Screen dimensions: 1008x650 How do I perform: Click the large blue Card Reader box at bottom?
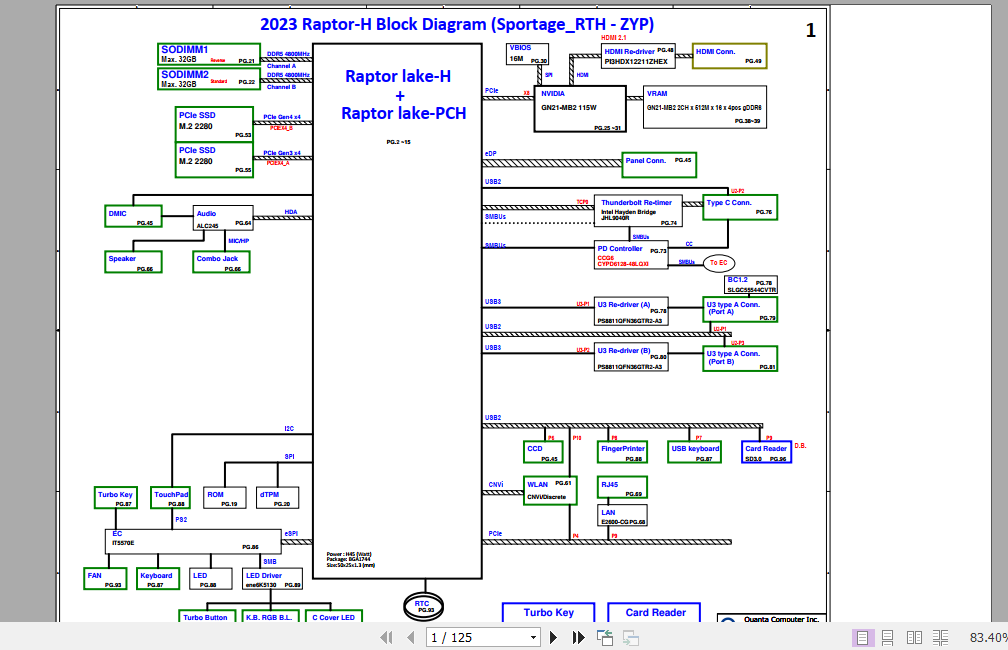tap(654, 613)
